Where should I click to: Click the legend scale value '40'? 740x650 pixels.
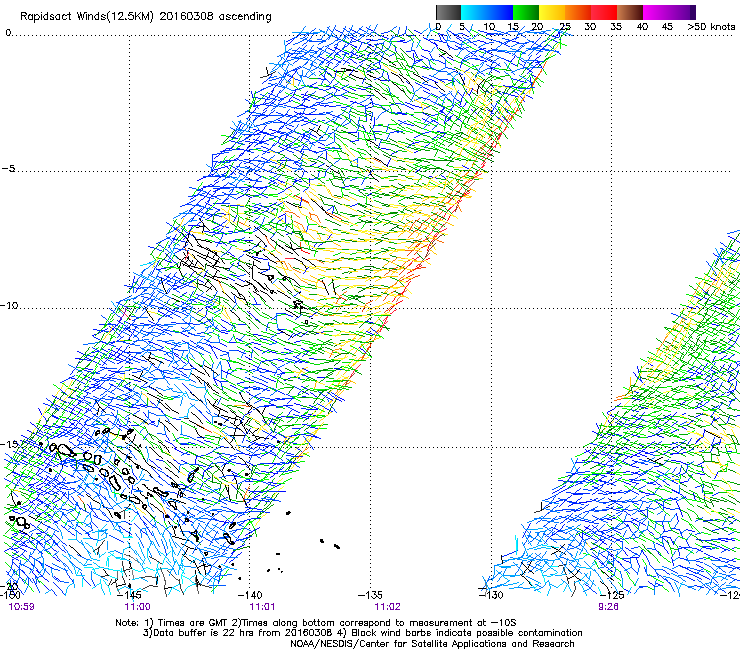(642, 27)
